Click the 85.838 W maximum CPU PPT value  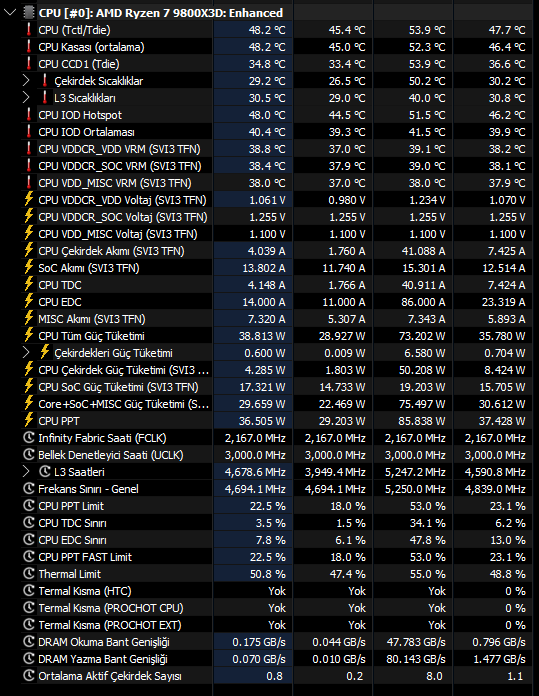tap(422, 421)
